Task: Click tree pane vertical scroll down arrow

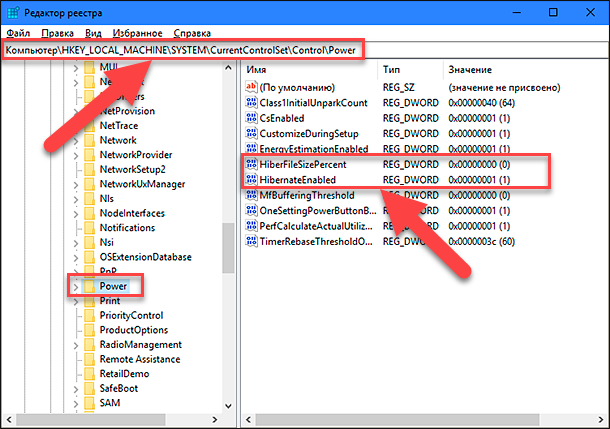Action: [228, 406]
